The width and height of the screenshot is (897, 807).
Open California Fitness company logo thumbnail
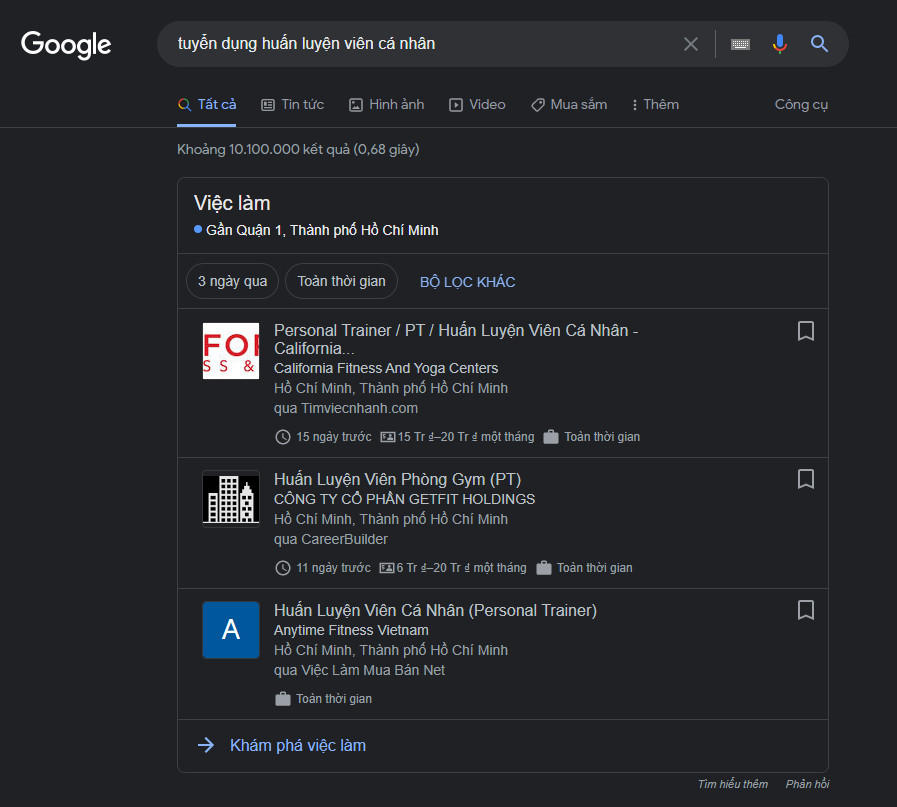[x=231, y=351]
